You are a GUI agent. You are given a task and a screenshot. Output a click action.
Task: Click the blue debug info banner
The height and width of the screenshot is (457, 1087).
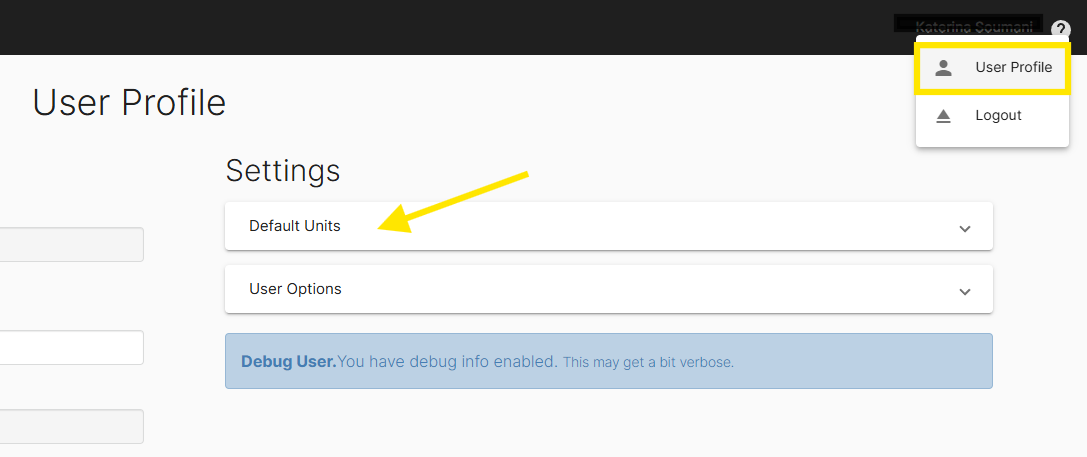click(860, 361)
